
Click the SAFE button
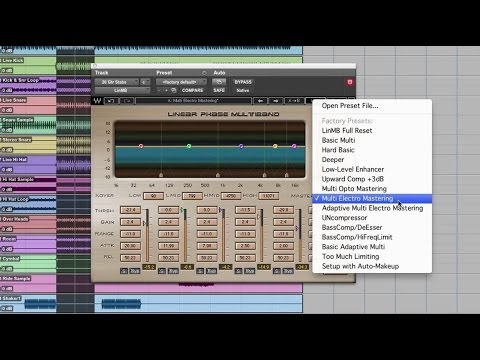click(219, 90)
